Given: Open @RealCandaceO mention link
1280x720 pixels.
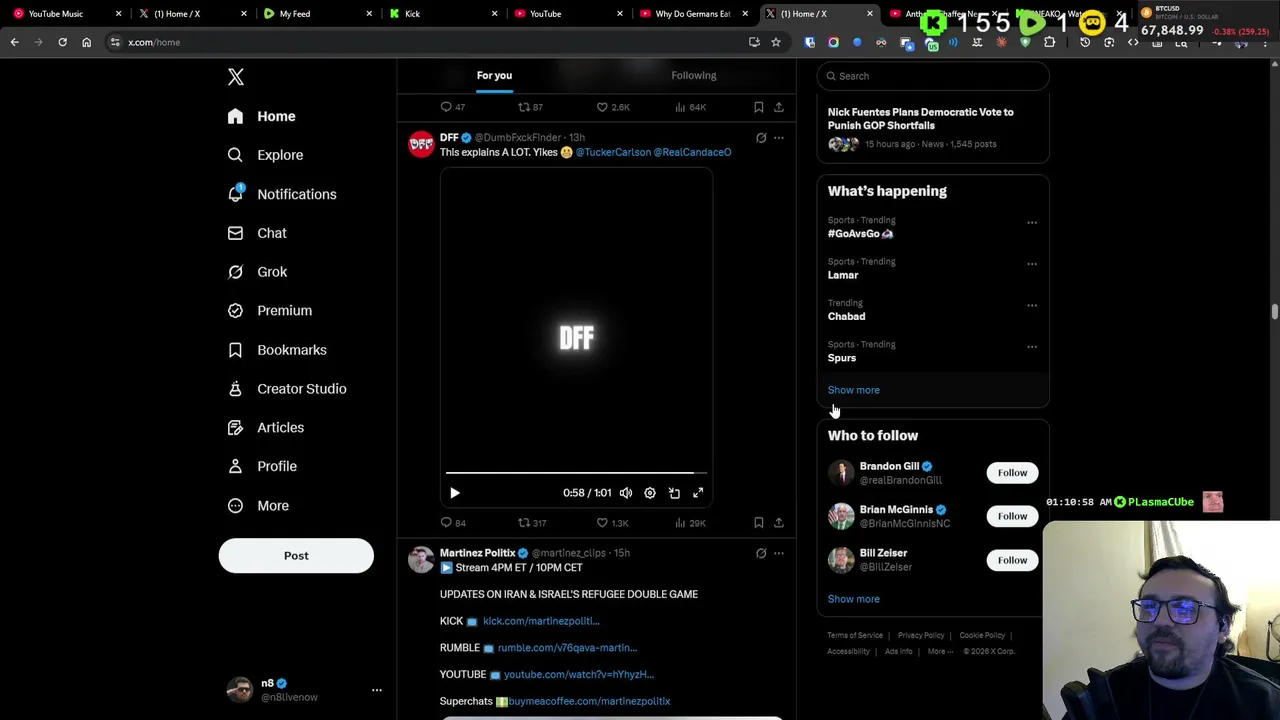Looking at the screenshot, I should click(x=693, y=152).
